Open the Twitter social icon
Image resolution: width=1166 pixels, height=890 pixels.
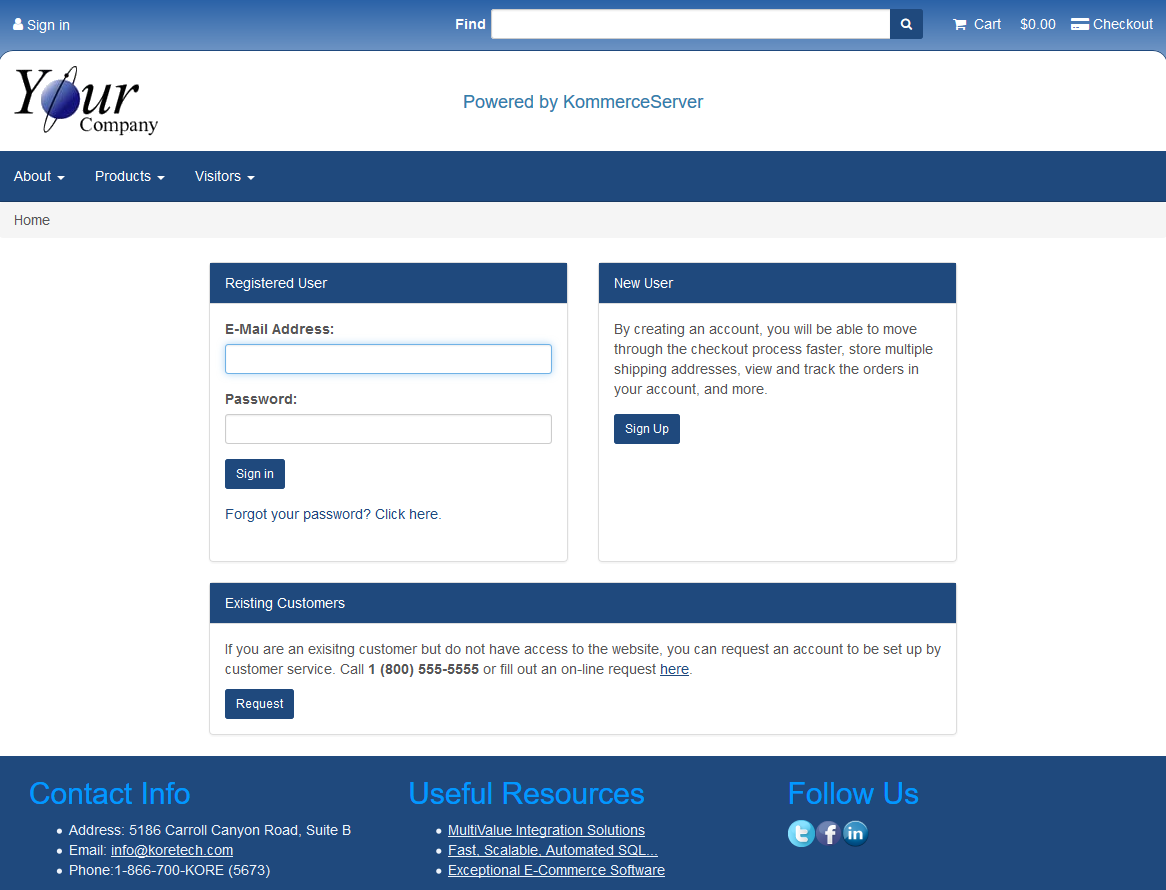801,833
